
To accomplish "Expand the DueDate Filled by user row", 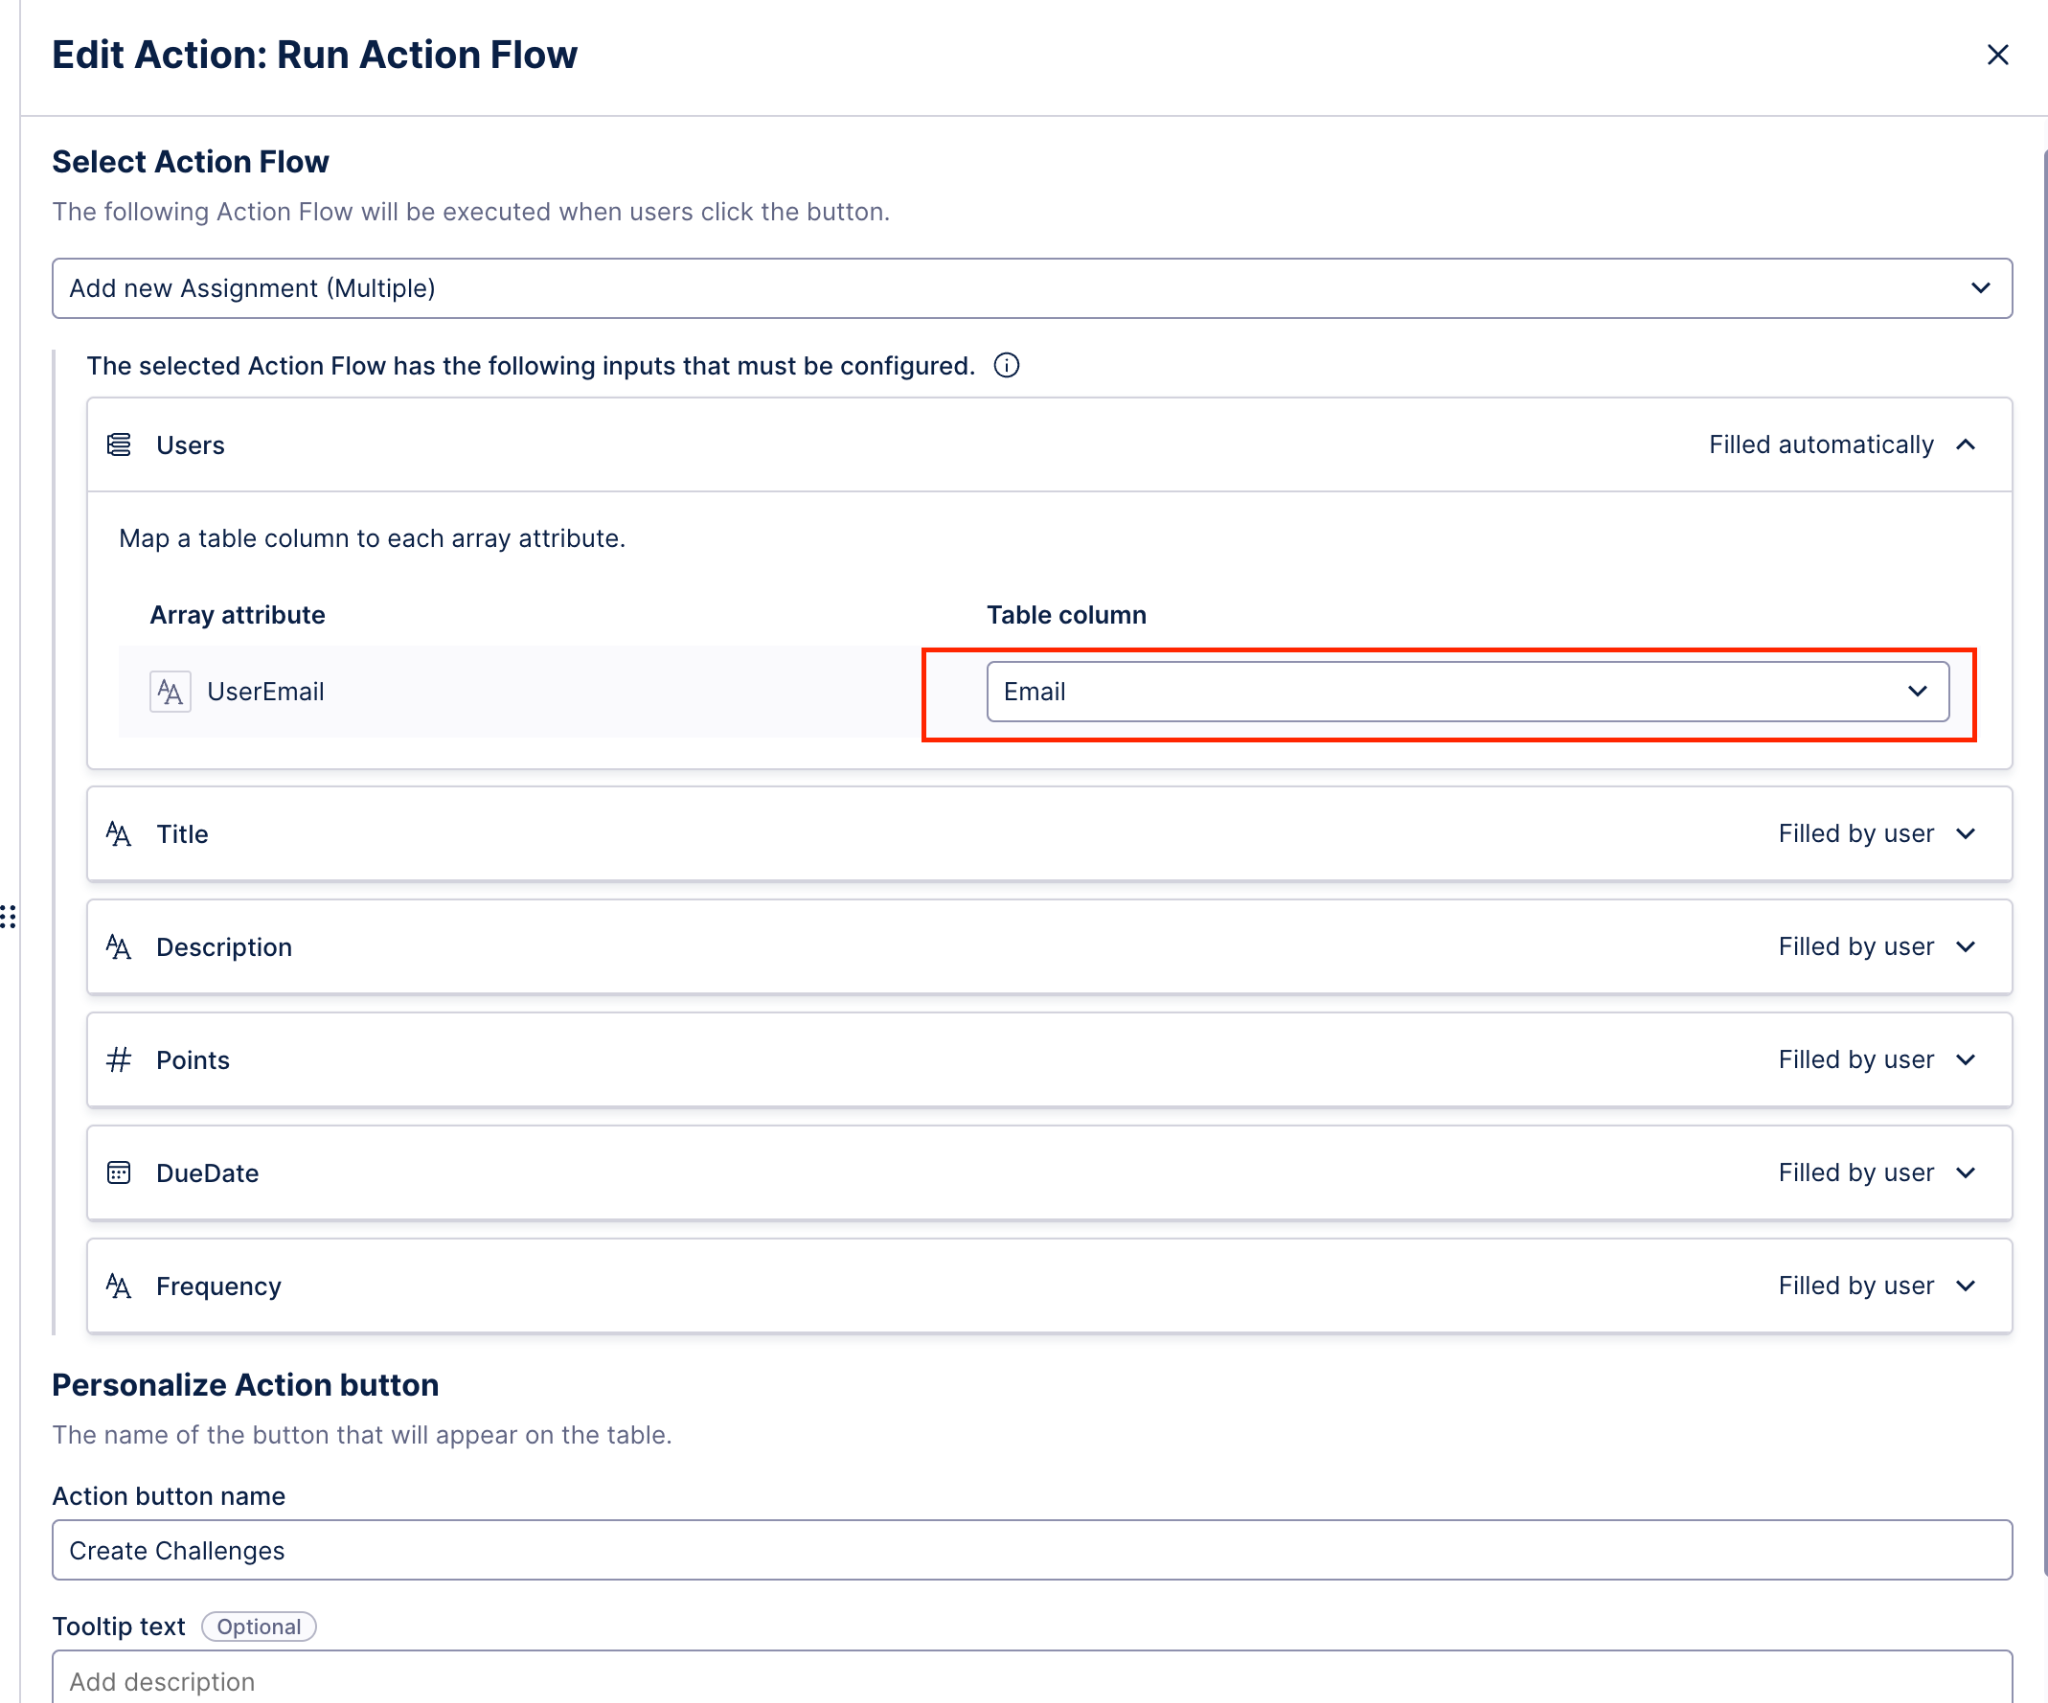I will click(1965, 1173).
